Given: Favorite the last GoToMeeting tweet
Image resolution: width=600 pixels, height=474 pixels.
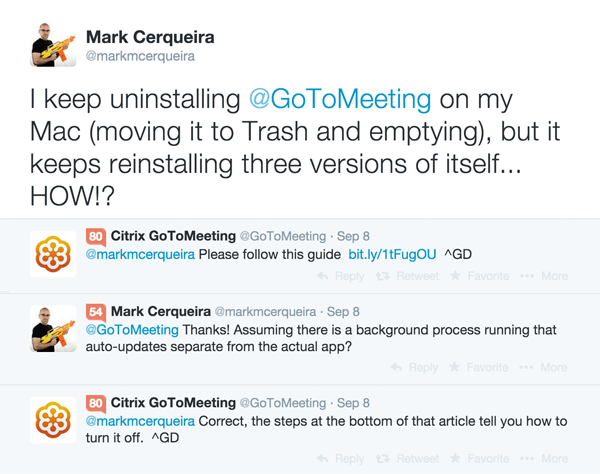Looking at the screenshot, I should (479, 458).
